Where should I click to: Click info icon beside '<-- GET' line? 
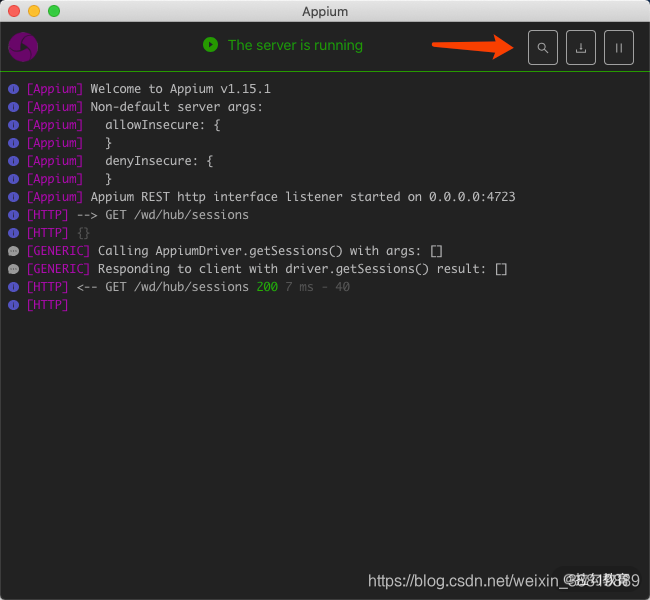coord(14,287)
